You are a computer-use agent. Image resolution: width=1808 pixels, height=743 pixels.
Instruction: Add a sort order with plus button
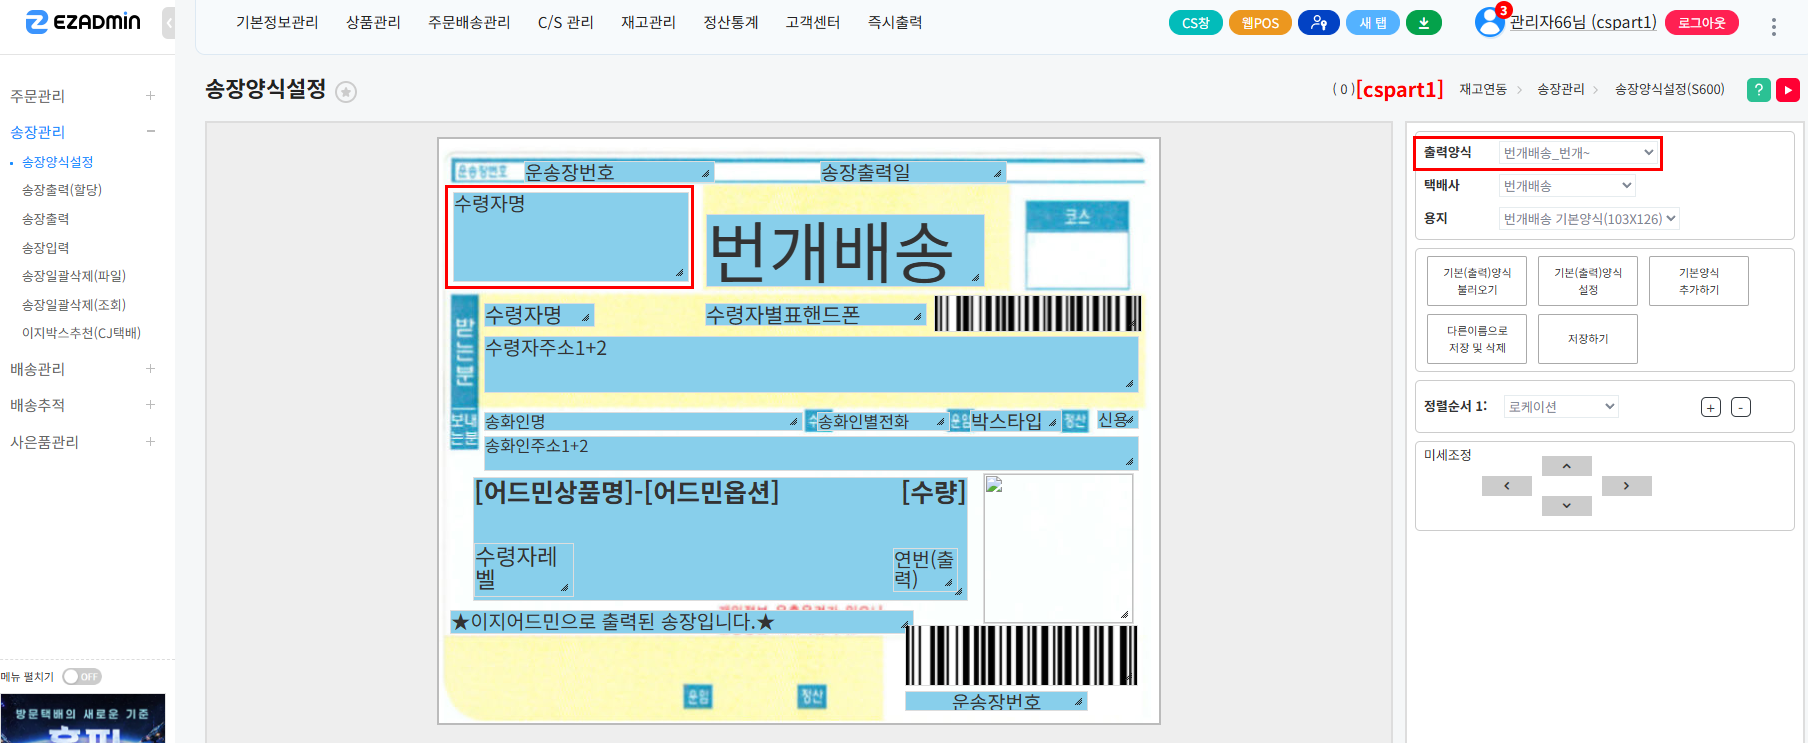point(1711,407)
